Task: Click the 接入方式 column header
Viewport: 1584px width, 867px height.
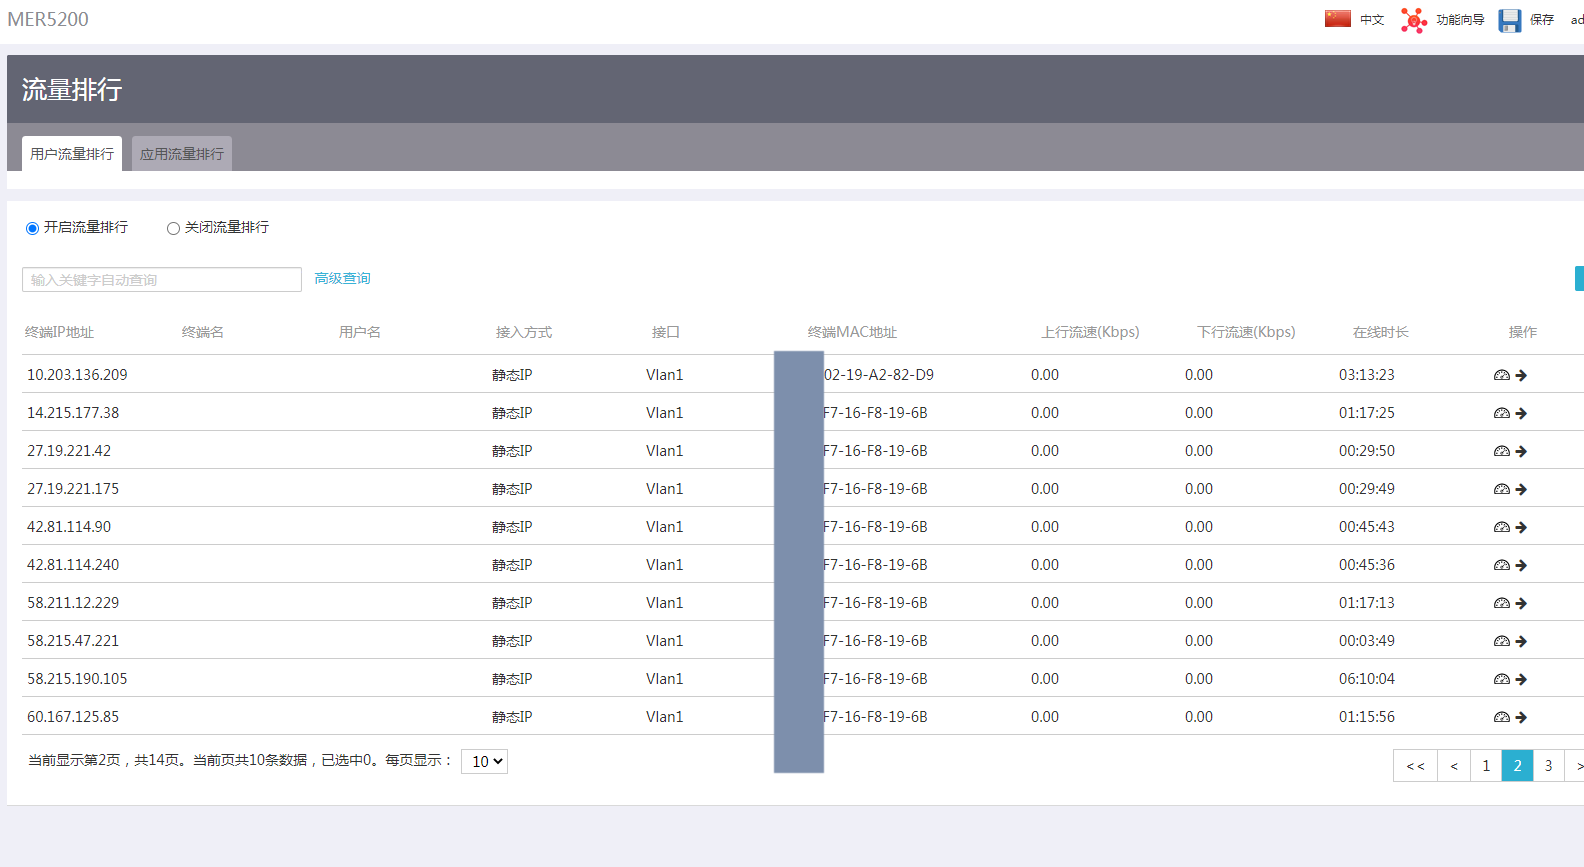Action: [524, 332]
